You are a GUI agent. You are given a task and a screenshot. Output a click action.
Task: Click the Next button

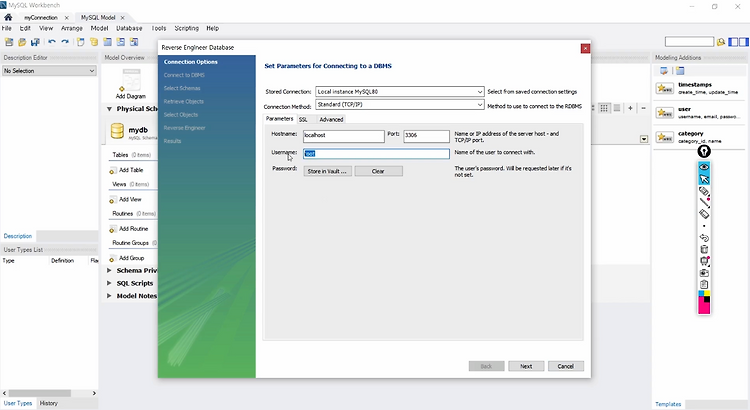point(526,366)
